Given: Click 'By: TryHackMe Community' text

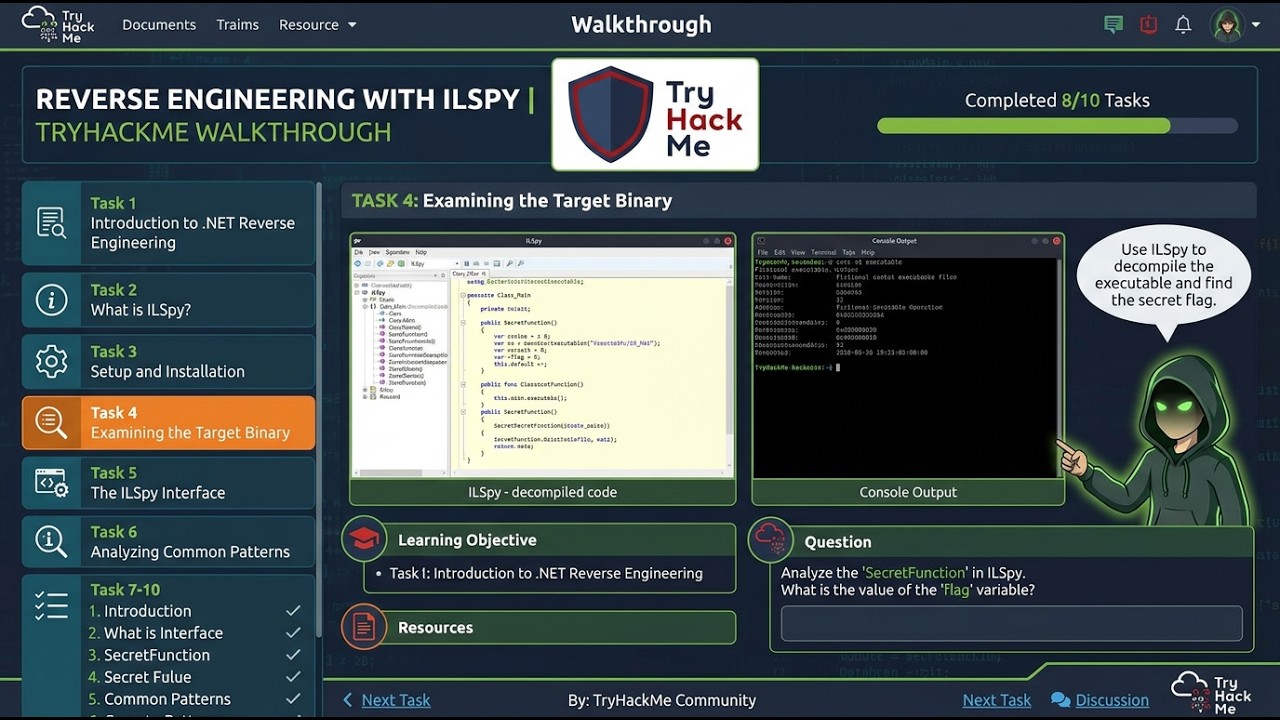Looking at the screenshot, I should pos(662,700).
